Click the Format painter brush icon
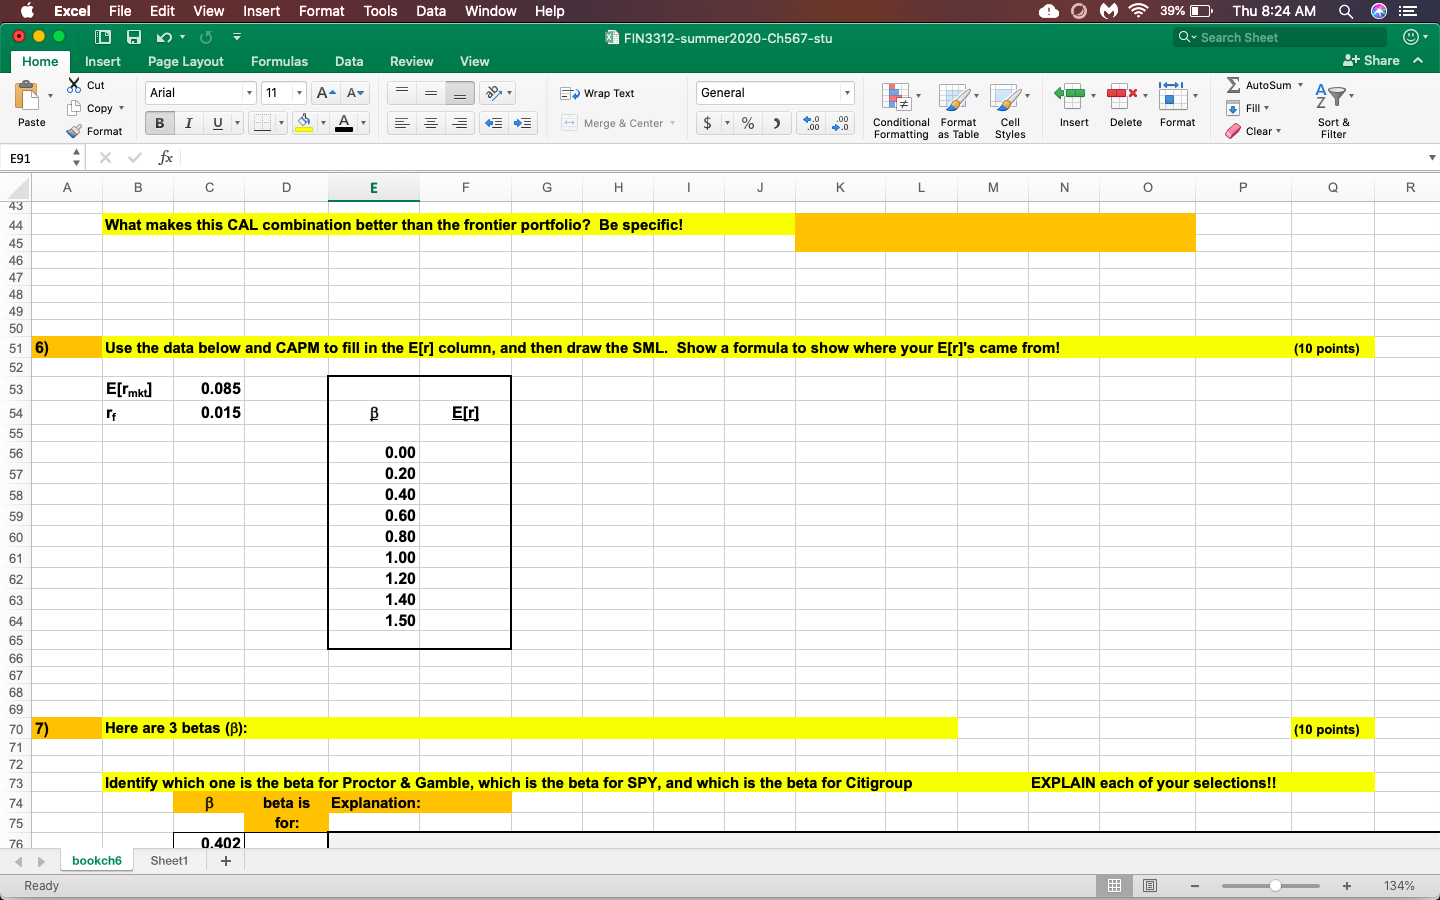 74,131
